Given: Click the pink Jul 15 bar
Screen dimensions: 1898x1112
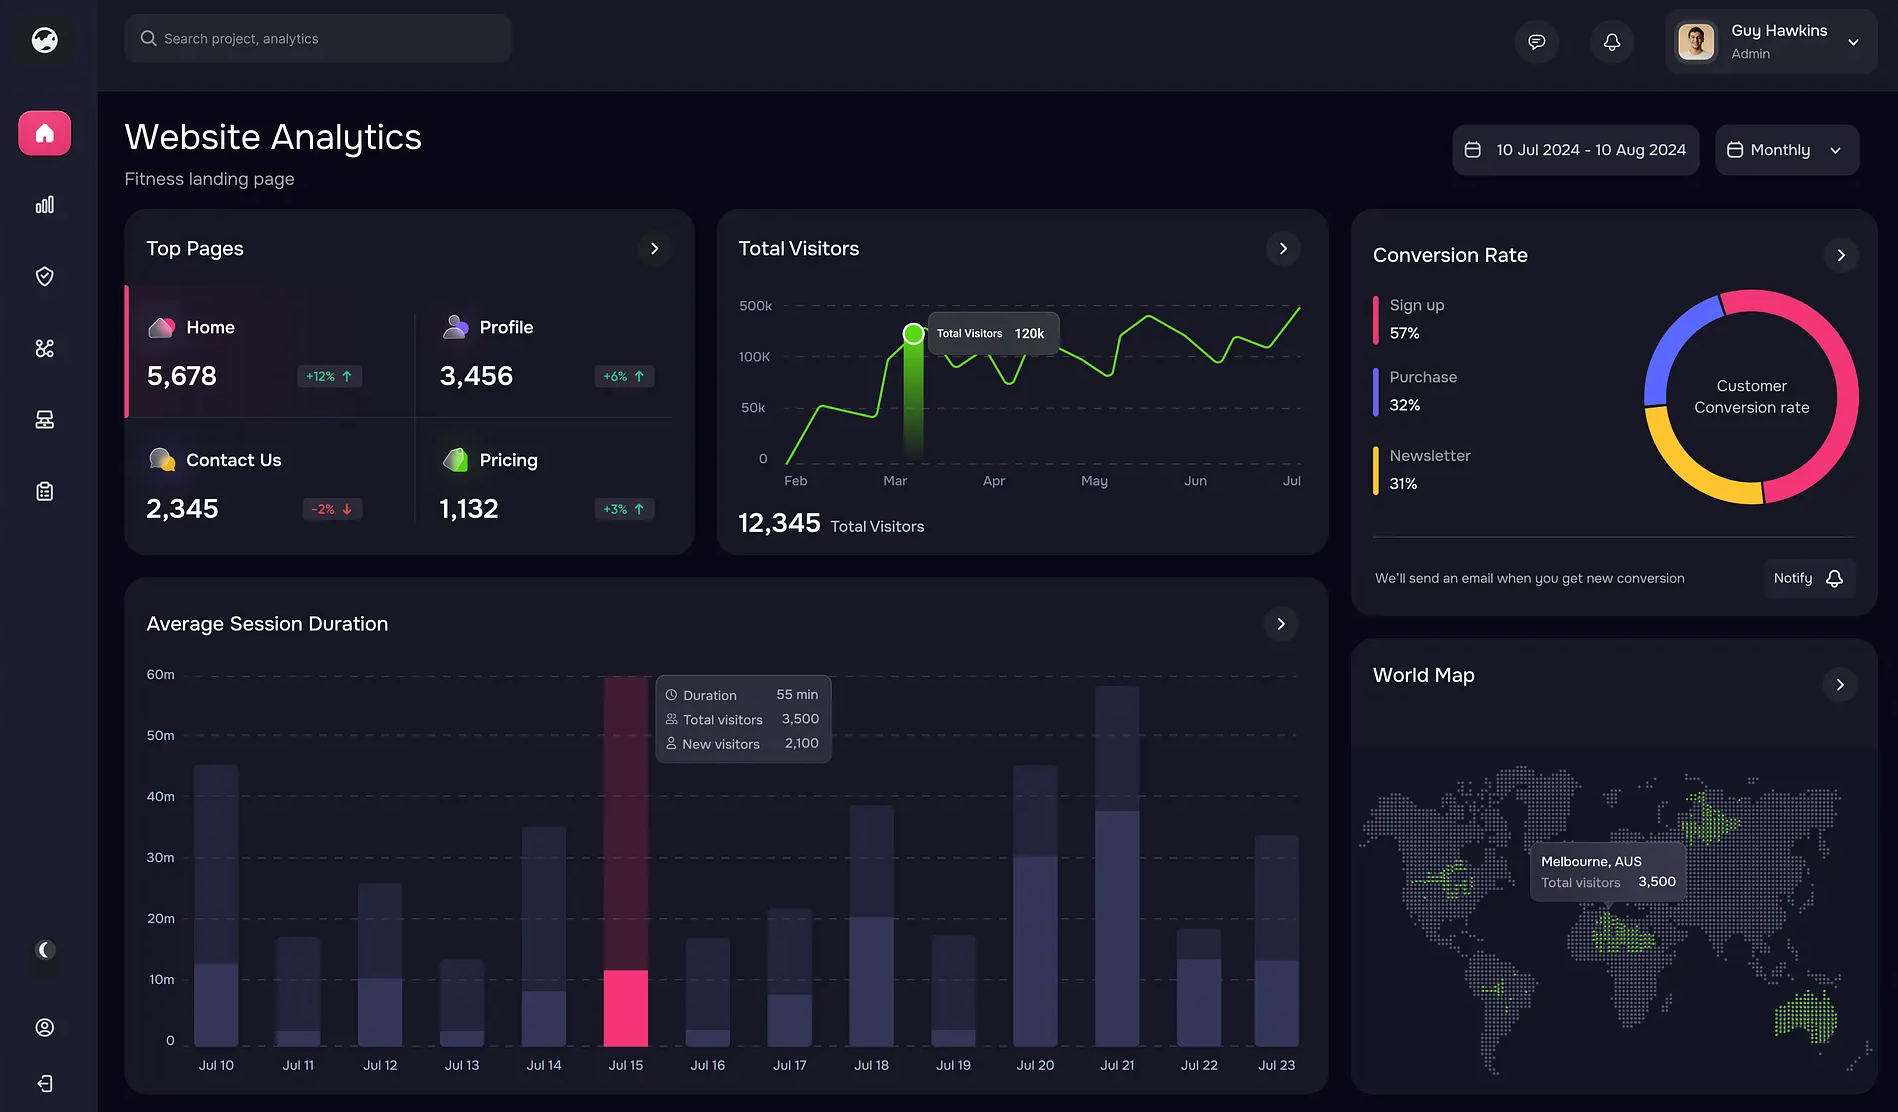Looking at the screenshot, I should (x=626, y=1006).
